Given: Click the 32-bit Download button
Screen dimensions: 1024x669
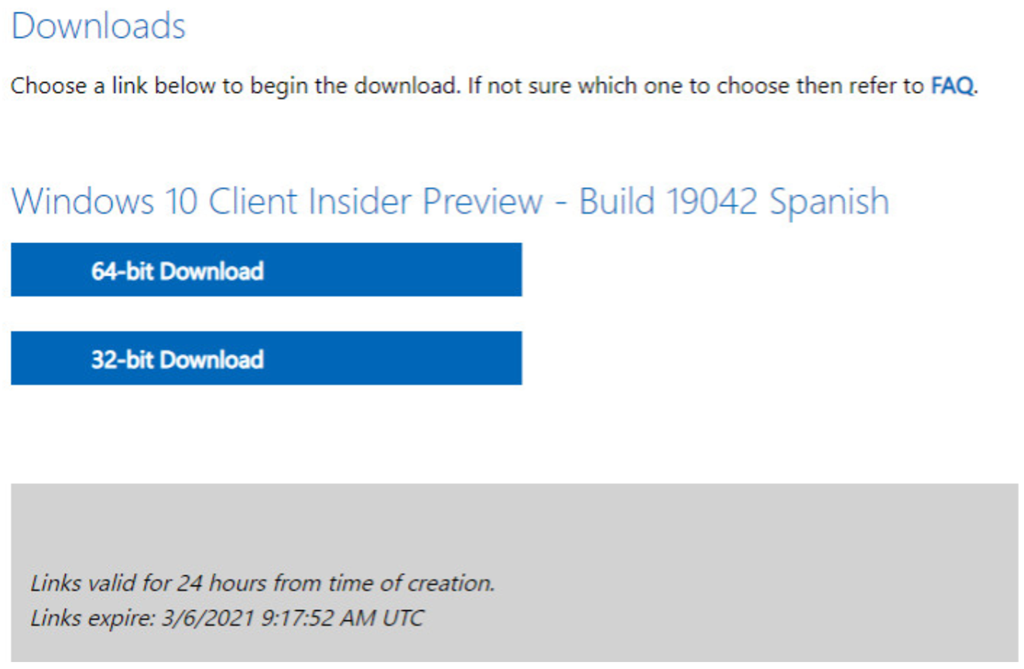Looking at the screenshot, I should tap(266, 359).
